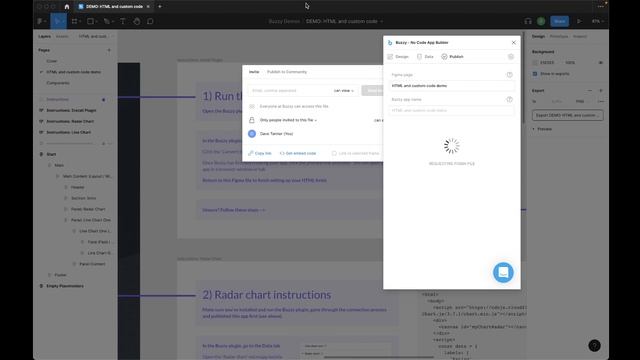The image size is (640, 360).
Task: Click help icon beside Figma page field
Action: [x=509, y=75]
